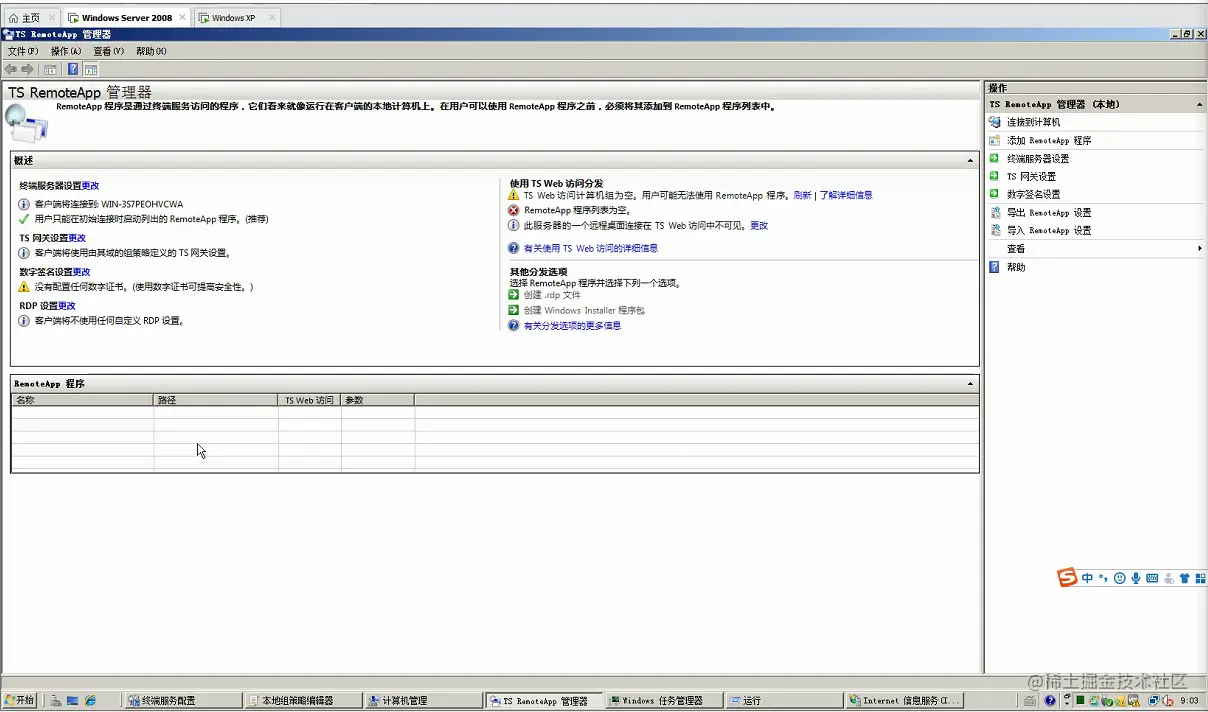The height and width of the screenshot is (712, 1208).
Task: Click the soft keyboard icon in IME bar
Action: point(1152,578)
